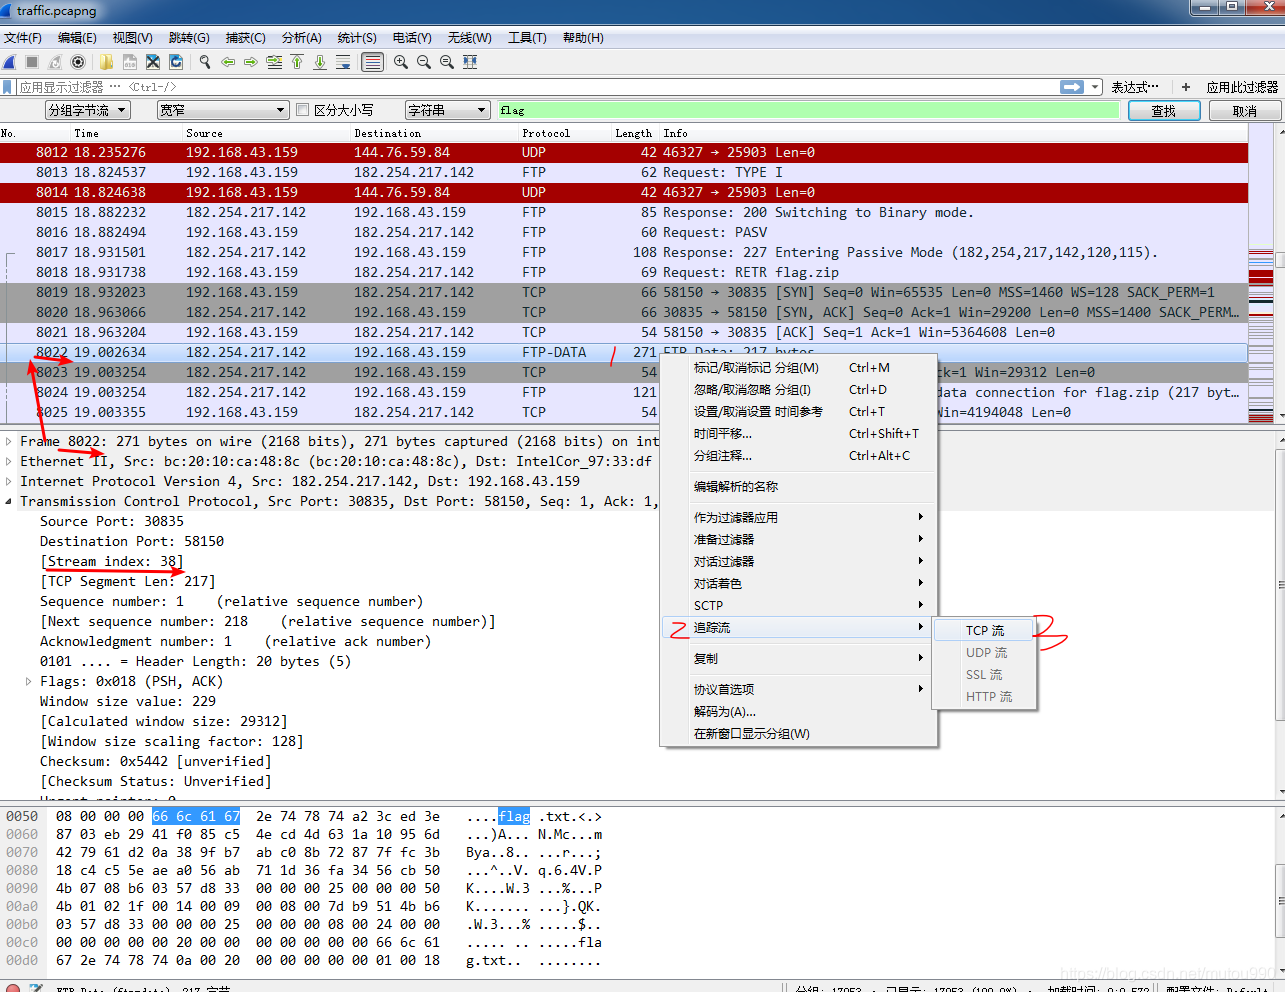Jump to last packet icon

pyautogui.click(x=320, y=62)
